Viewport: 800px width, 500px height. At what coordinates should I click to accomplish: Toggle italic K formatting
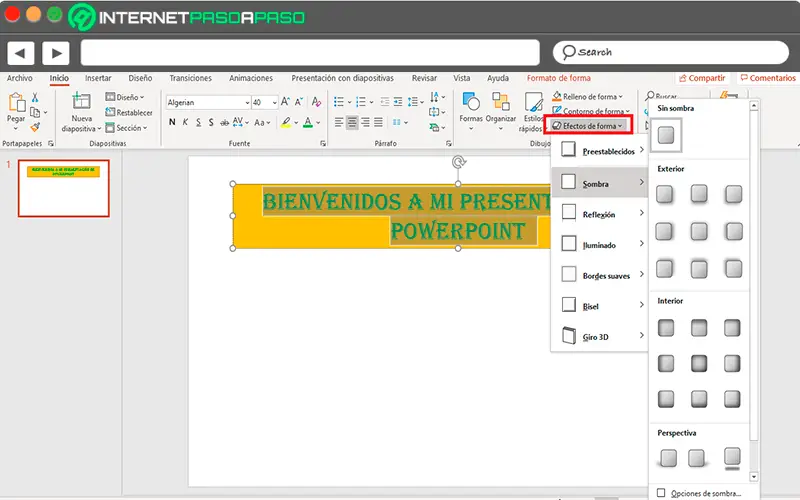pos(185,122)
